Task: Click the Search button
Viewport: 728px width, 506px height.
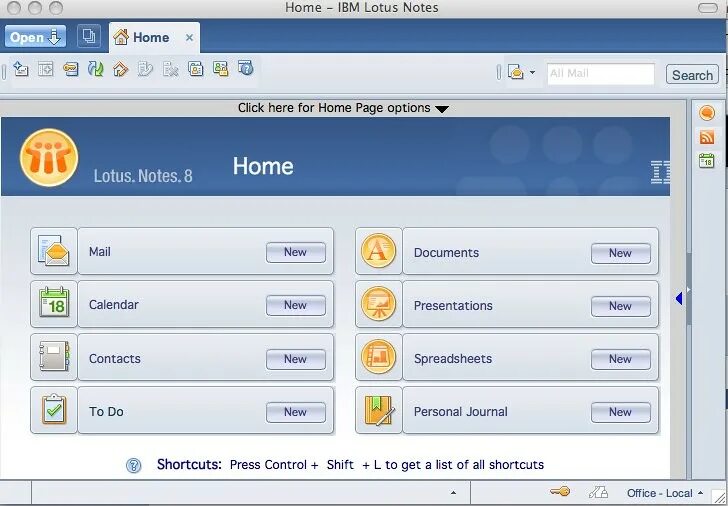Action: (x=692, y=75)
